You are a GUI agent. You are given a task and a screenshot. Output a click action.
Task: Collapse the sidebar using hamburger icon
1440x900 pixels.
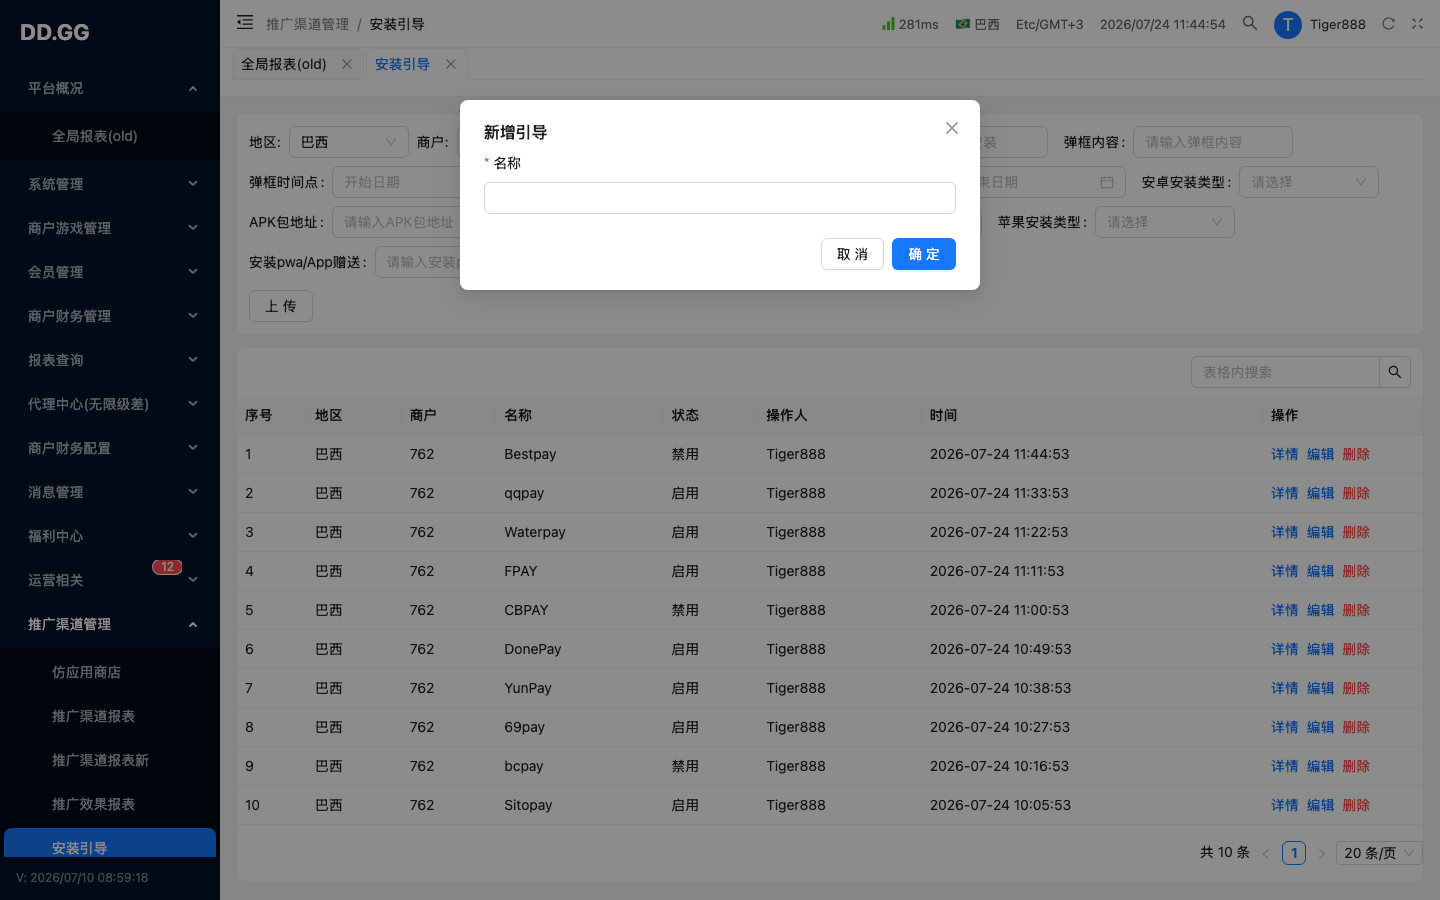(x=245, y=22)
